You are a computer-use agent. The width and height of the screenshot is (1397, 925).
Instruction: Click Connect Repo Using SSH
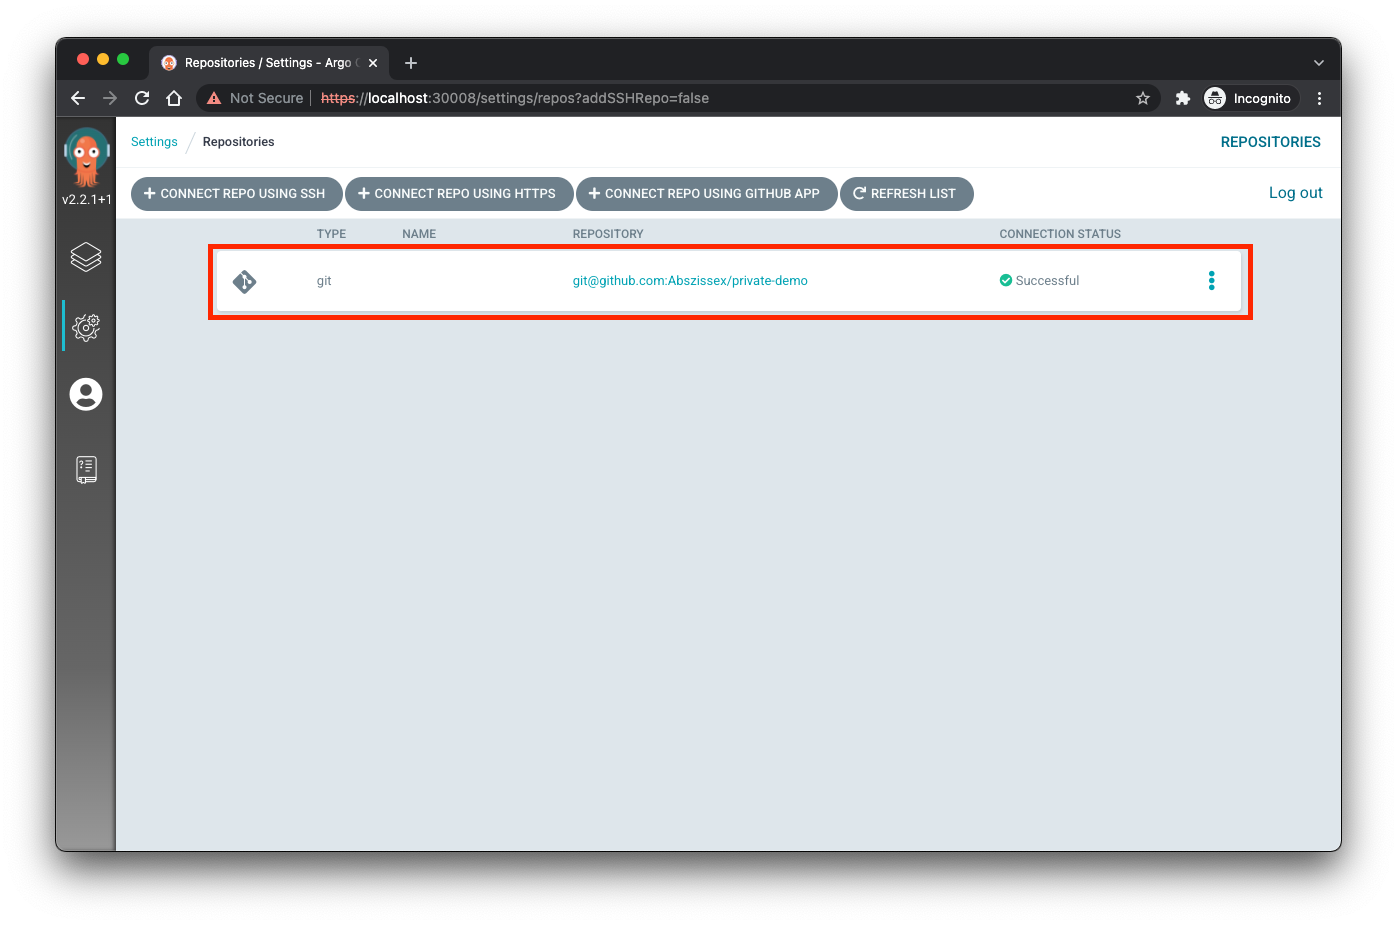[236, 193]
